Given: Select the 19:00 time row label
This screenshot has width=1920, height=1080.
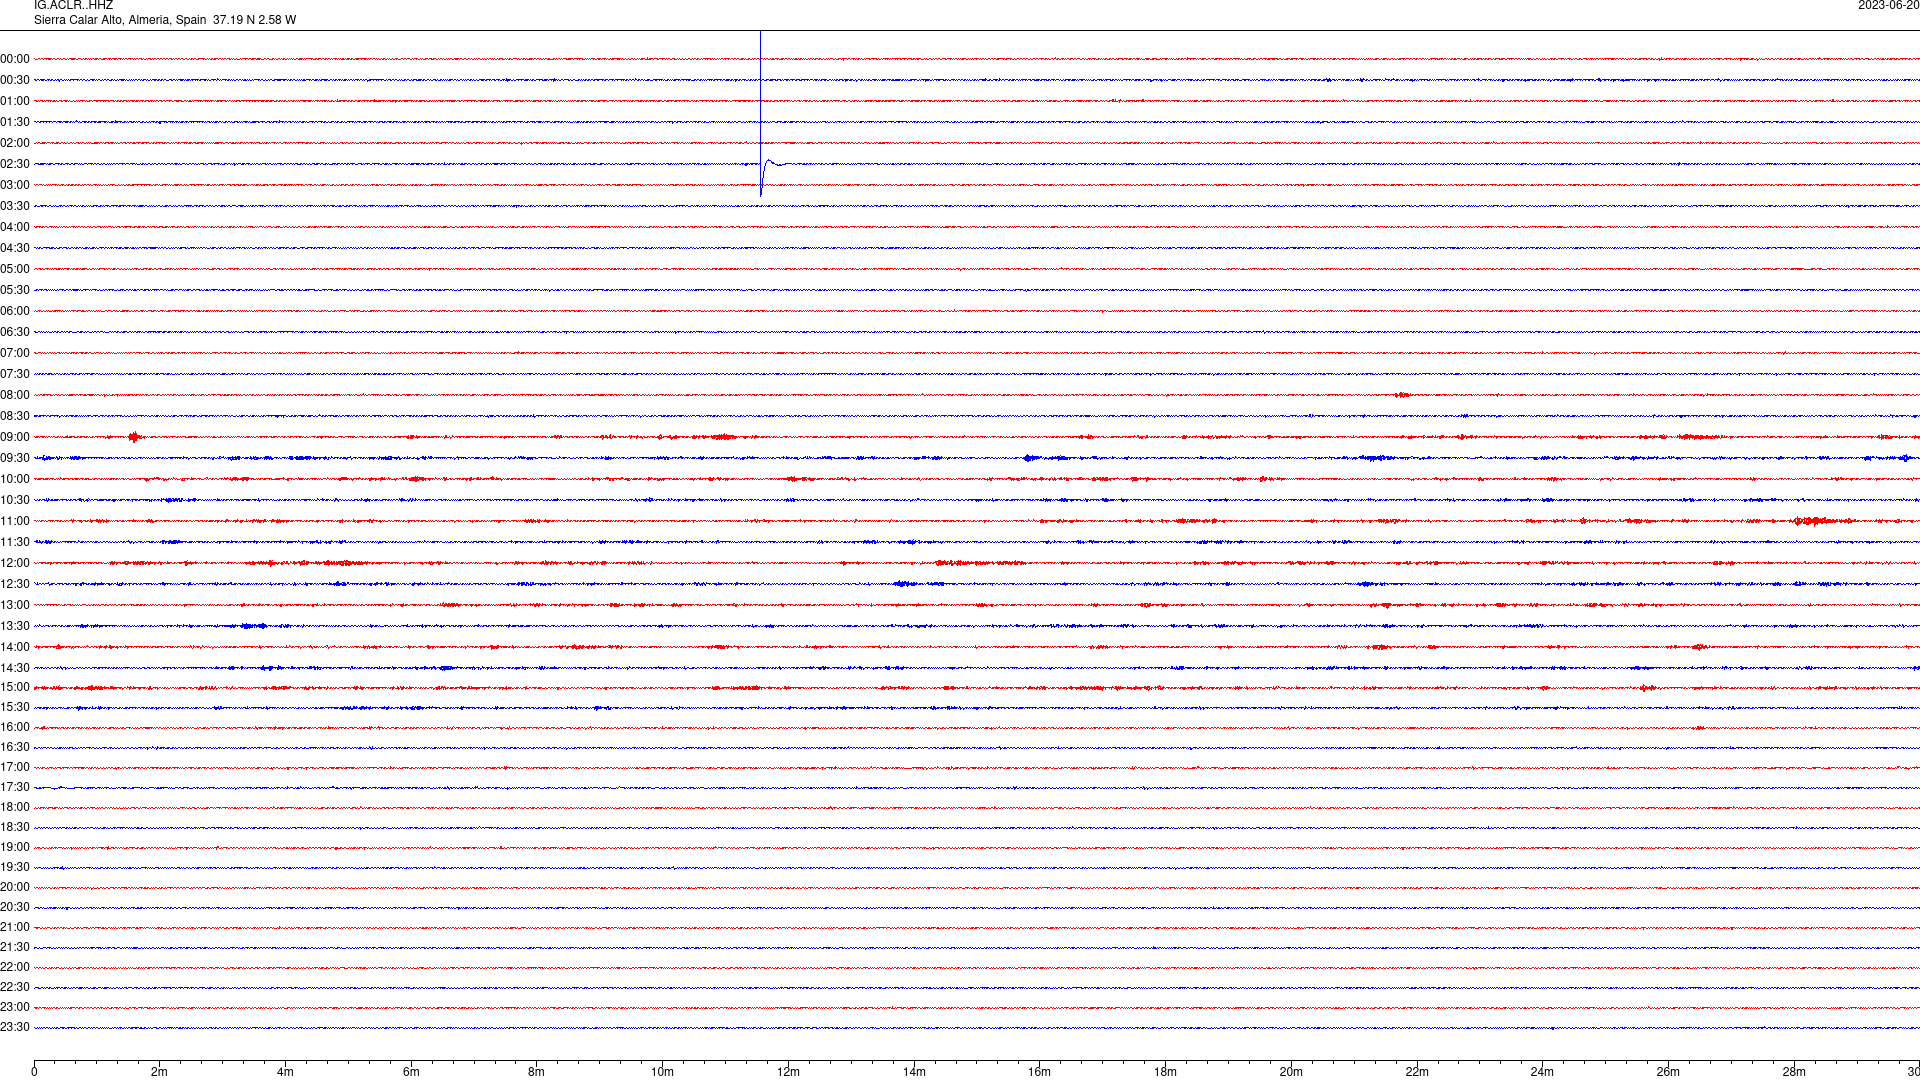Looking at the screenshot, I should (15, 847).
